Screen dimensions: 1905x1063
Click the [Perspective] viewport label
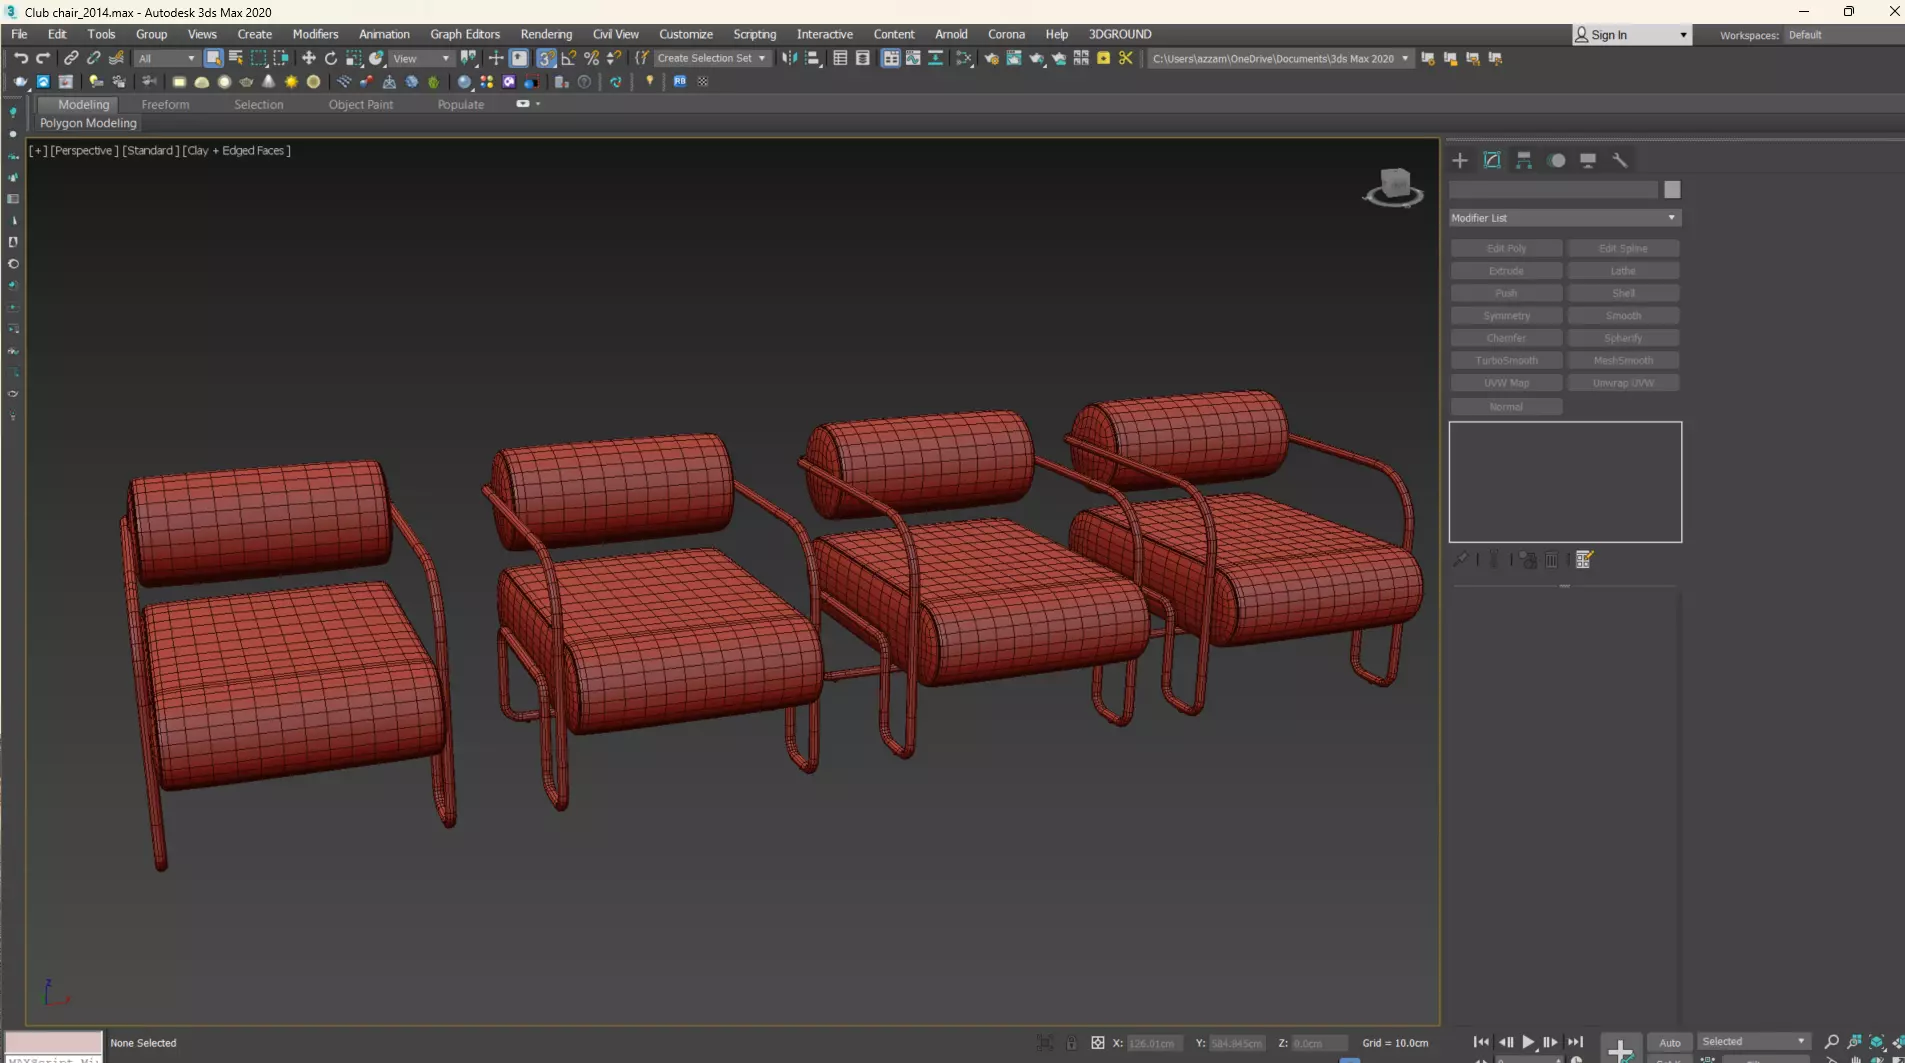pyautogui.click(x=84, y=150)
